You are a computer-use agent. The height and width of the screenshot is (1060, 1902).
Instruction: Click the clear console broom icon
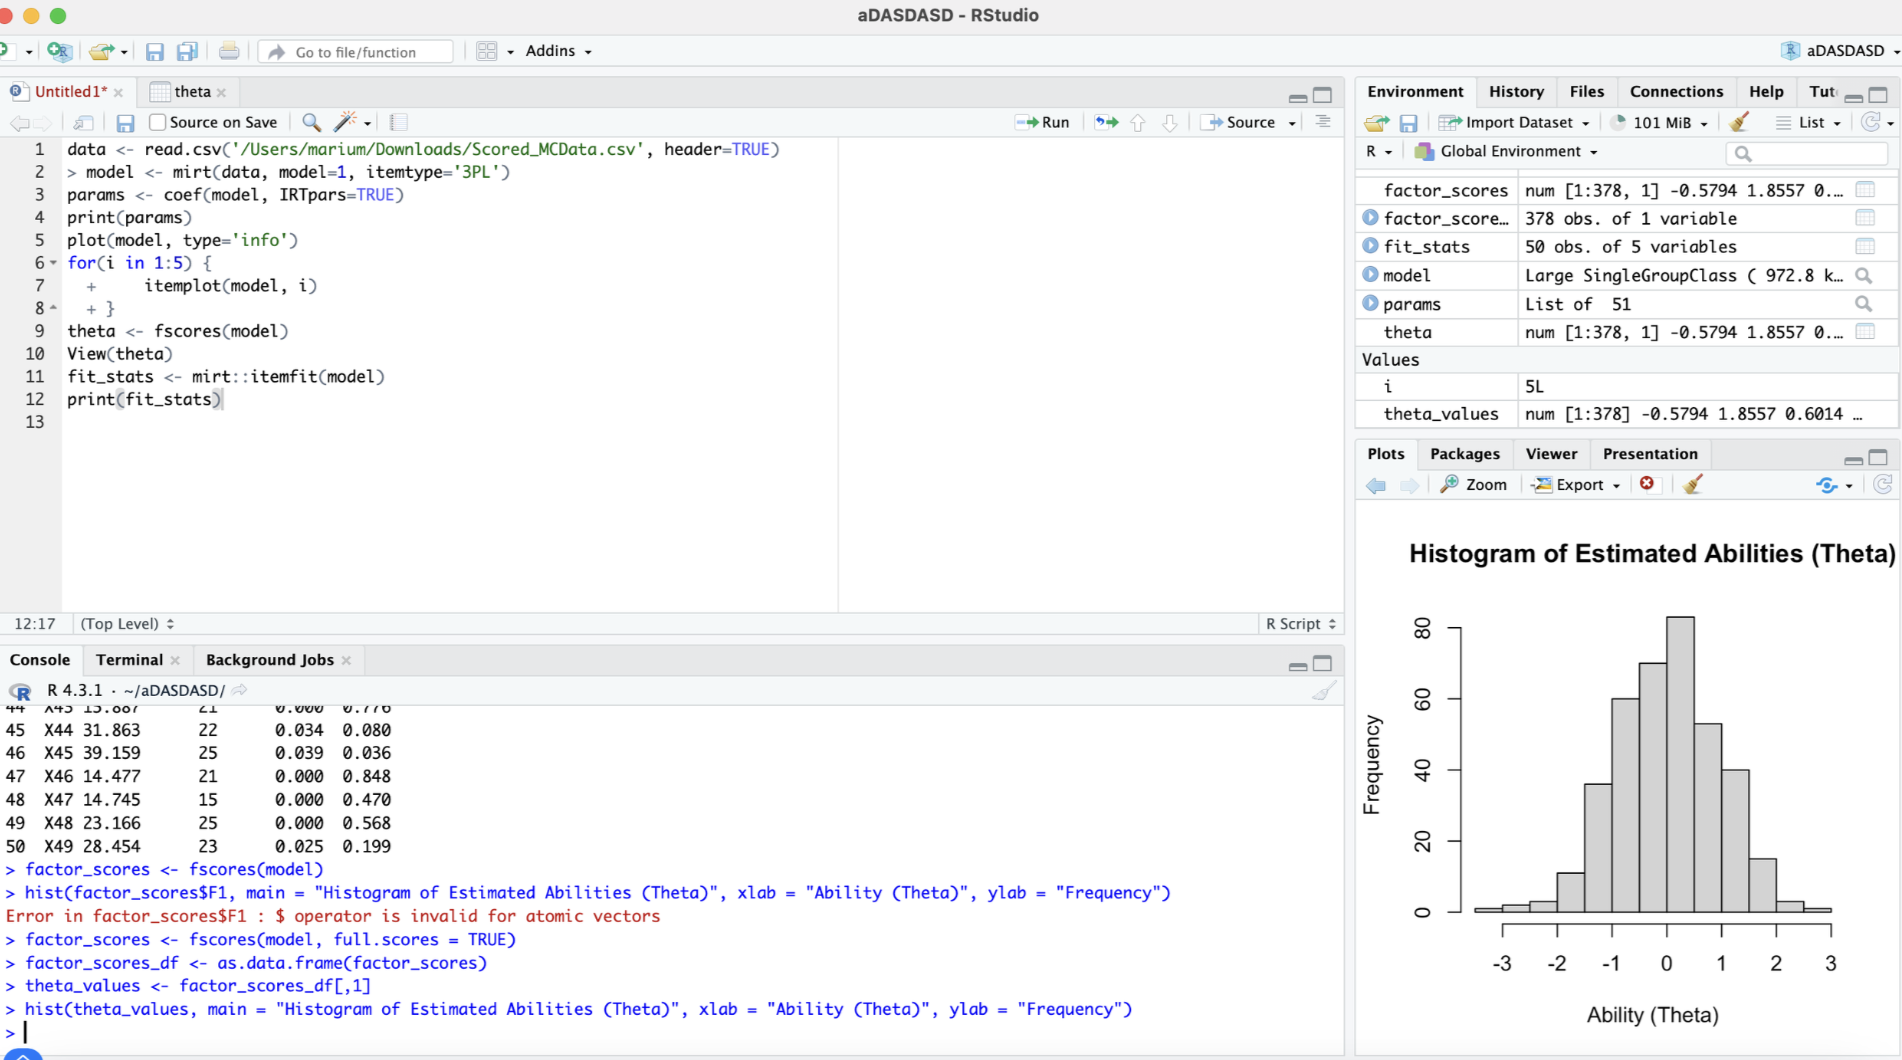tap(1324, 691)
